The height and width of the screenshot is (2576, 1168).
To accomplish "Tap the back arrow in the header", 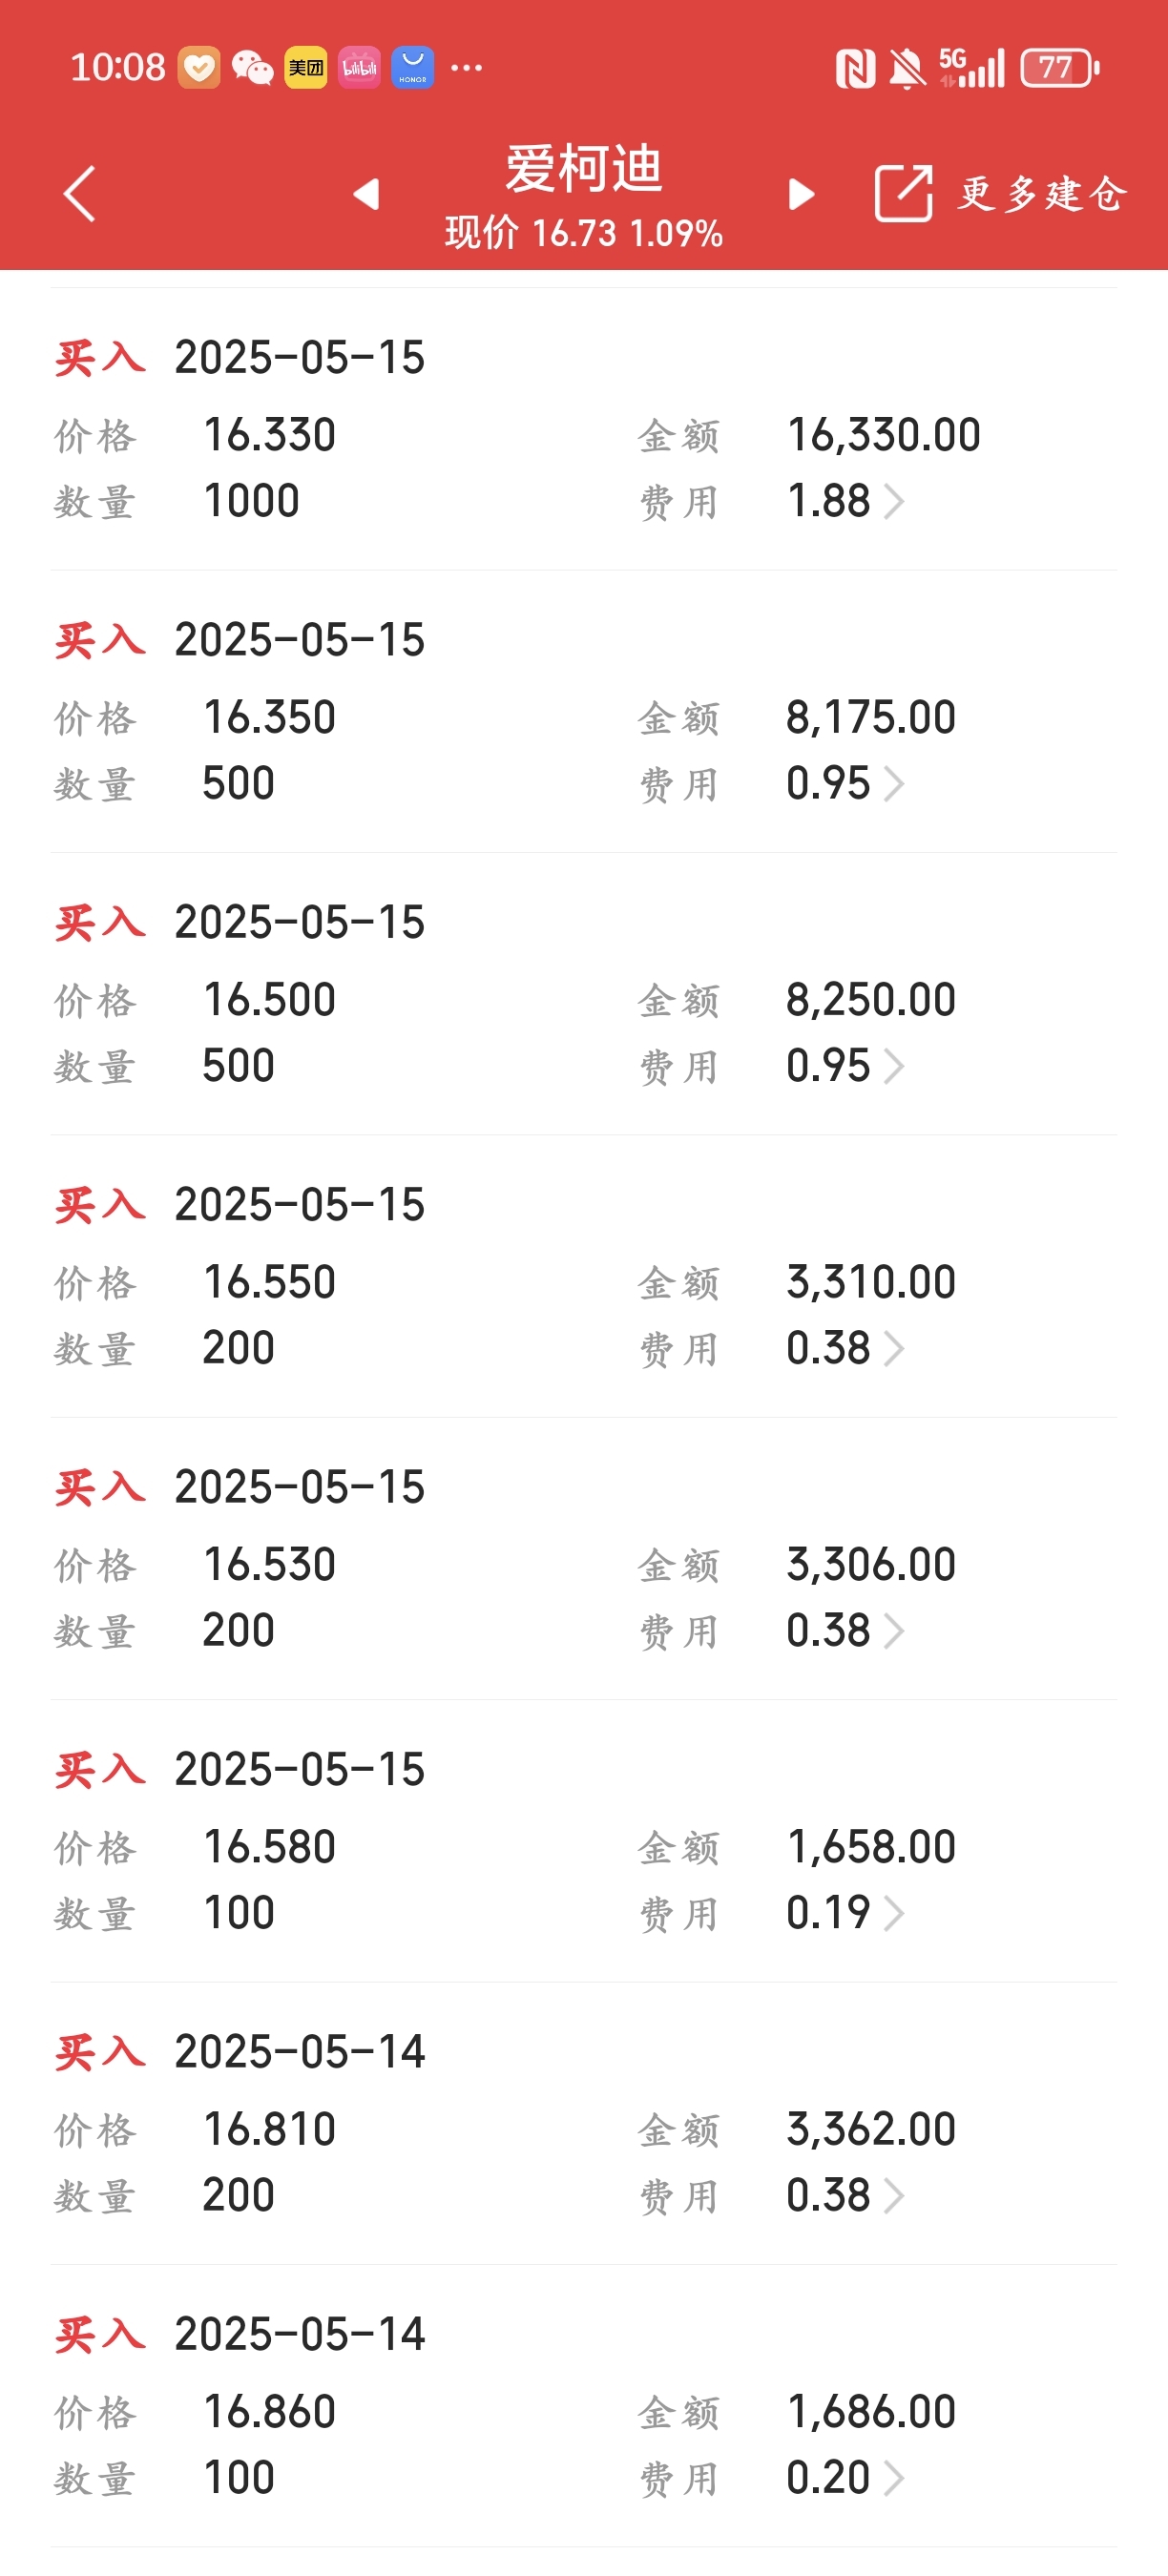I will tap(79, 193).
